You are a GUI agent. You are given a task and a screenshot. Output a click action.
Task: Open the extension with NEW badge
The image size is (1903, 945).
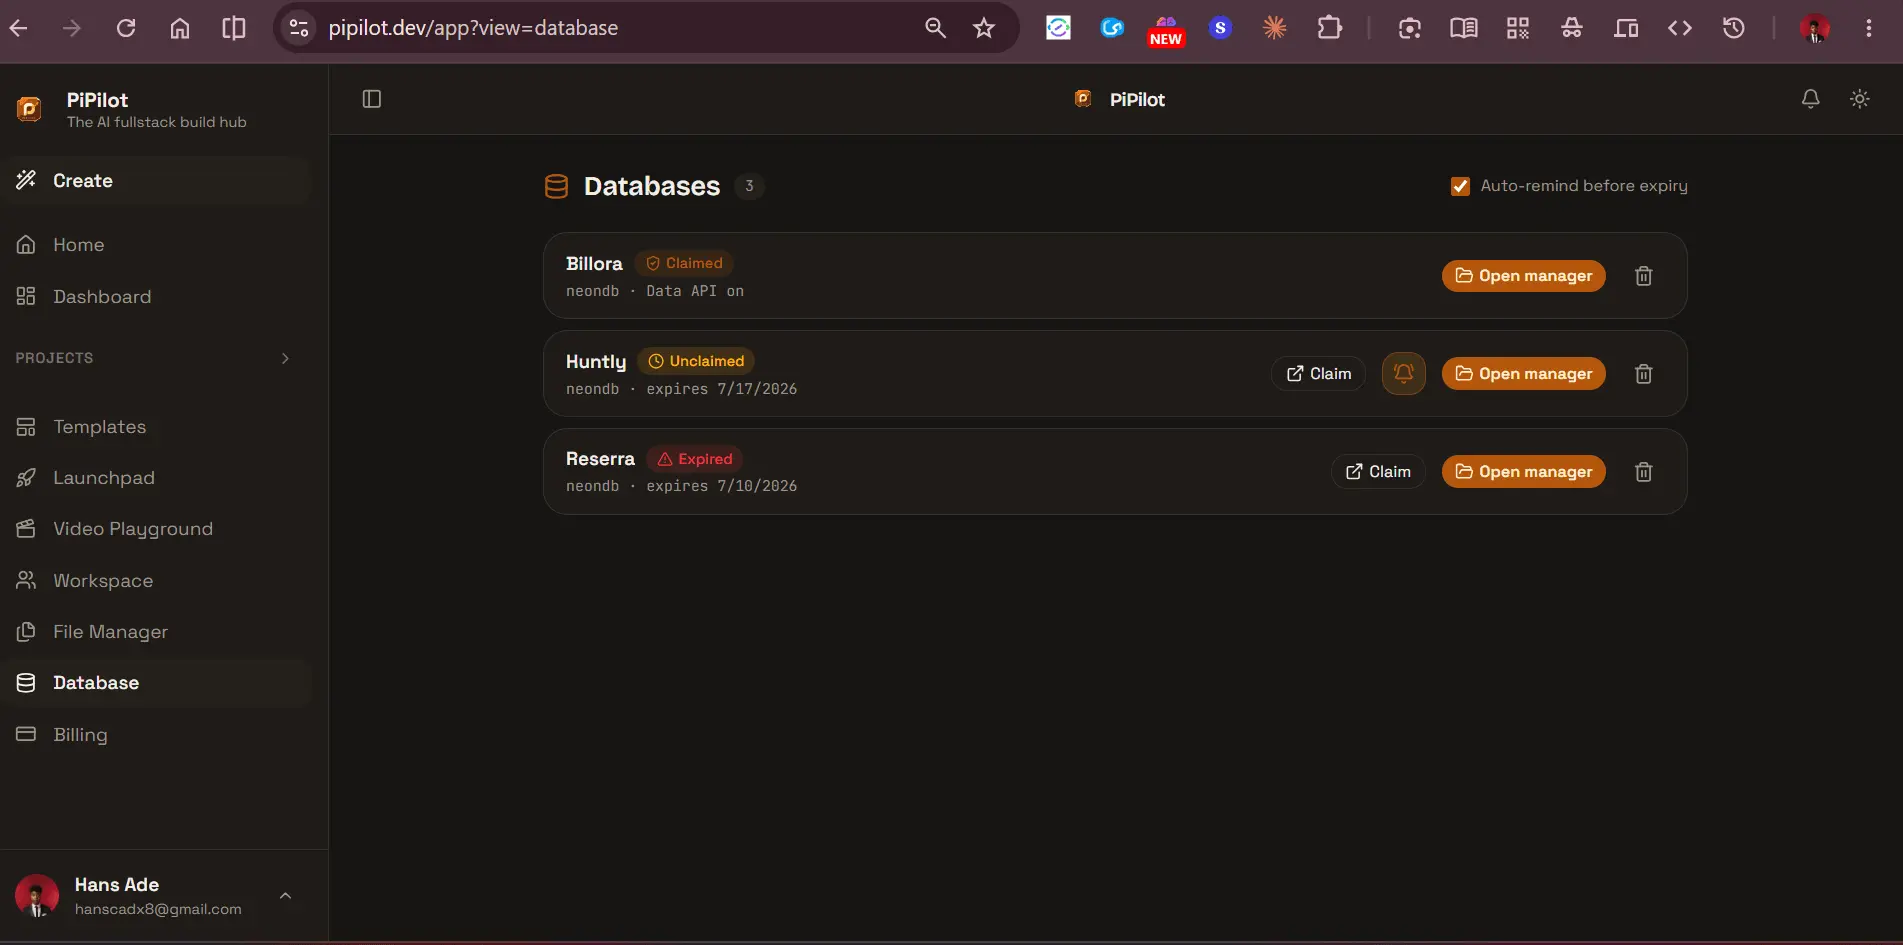1166,30
